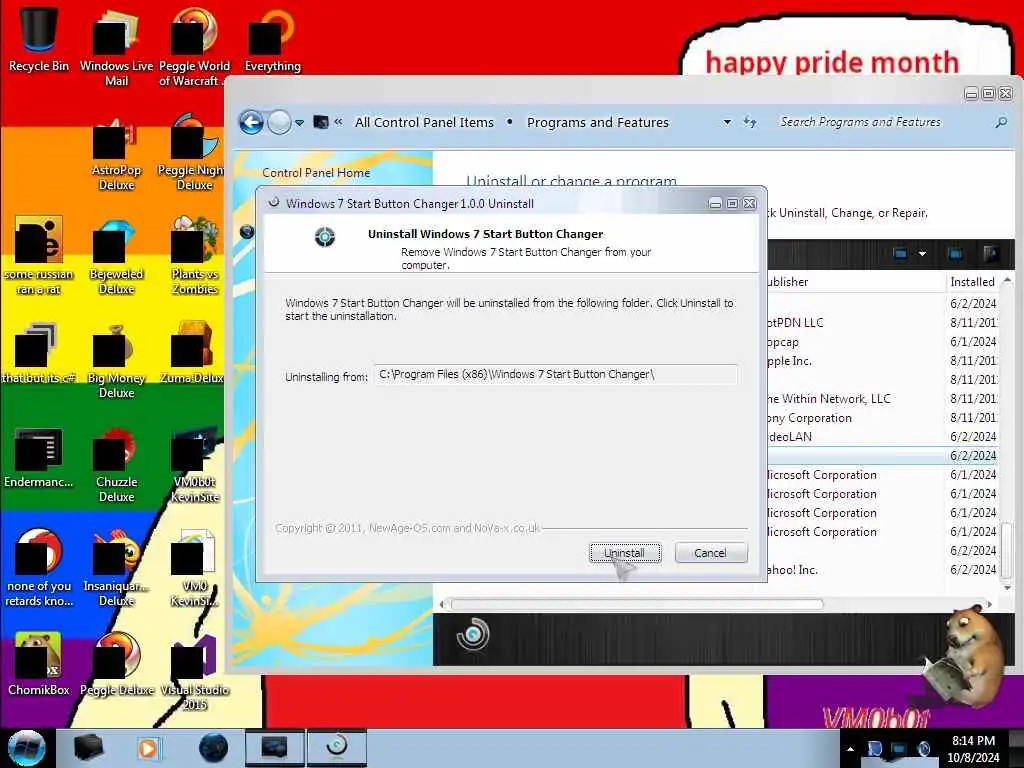The image size is (1024, 768).
Task: Expand the view options dropdown arrow
Action: (x=922, y=253)
